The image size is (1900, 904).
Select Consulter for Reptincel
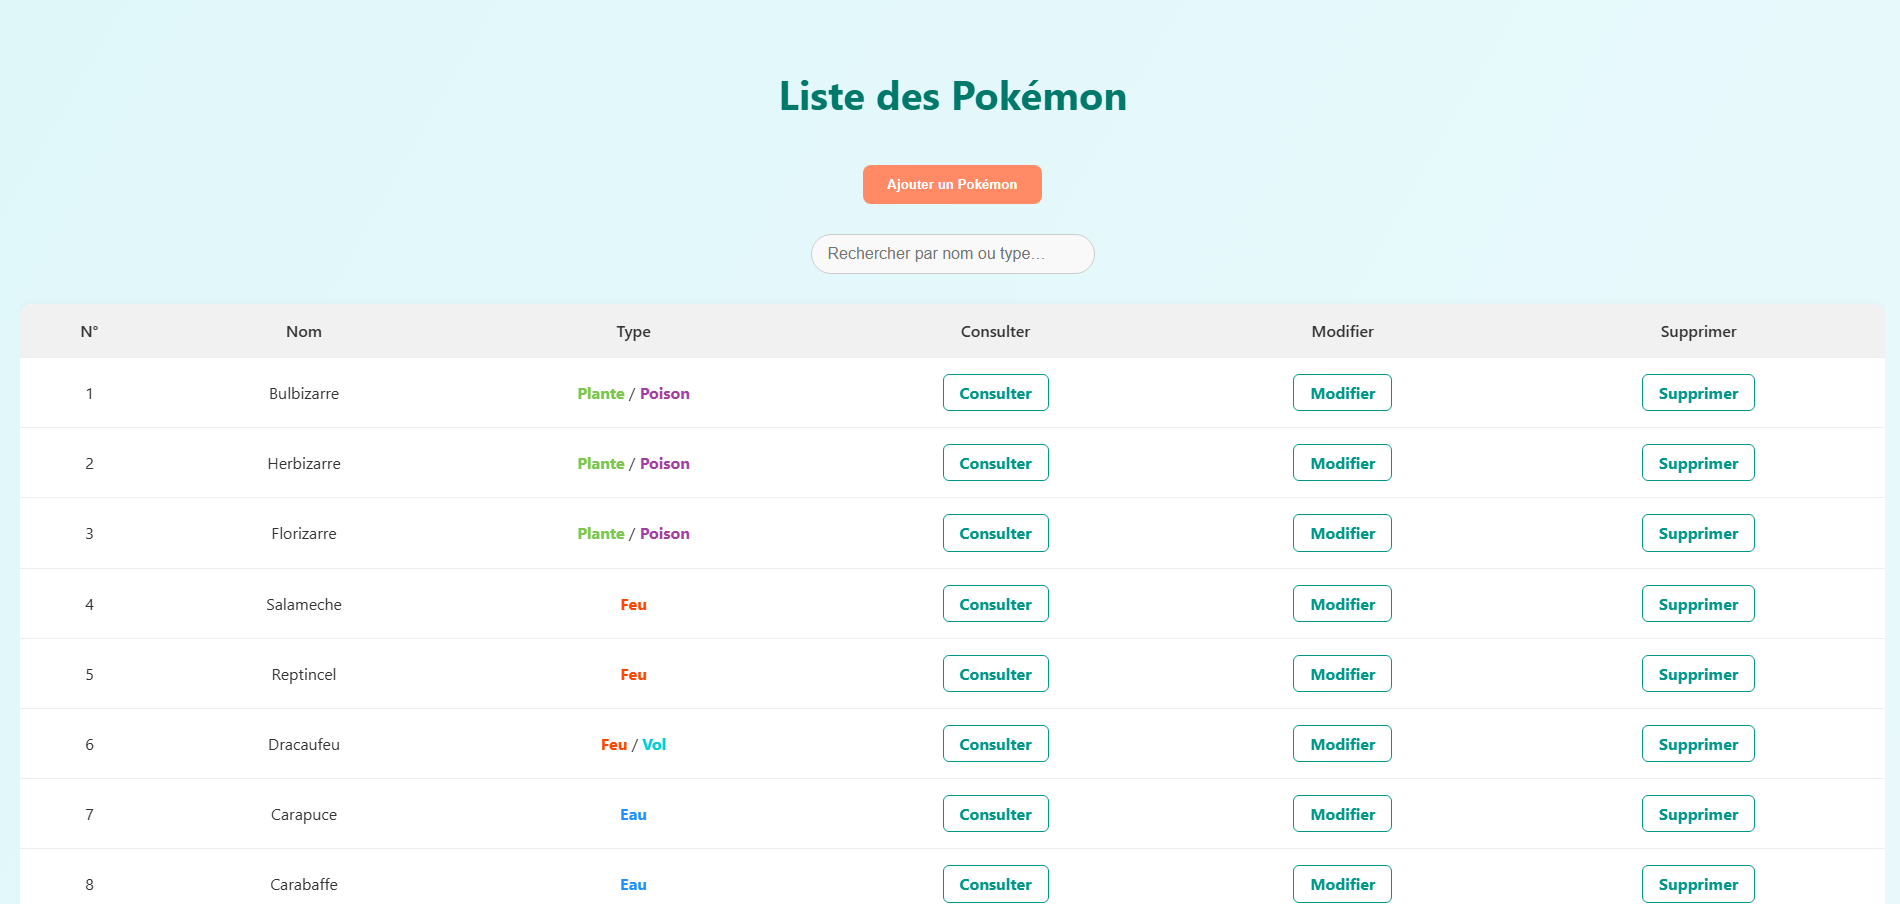995,674
